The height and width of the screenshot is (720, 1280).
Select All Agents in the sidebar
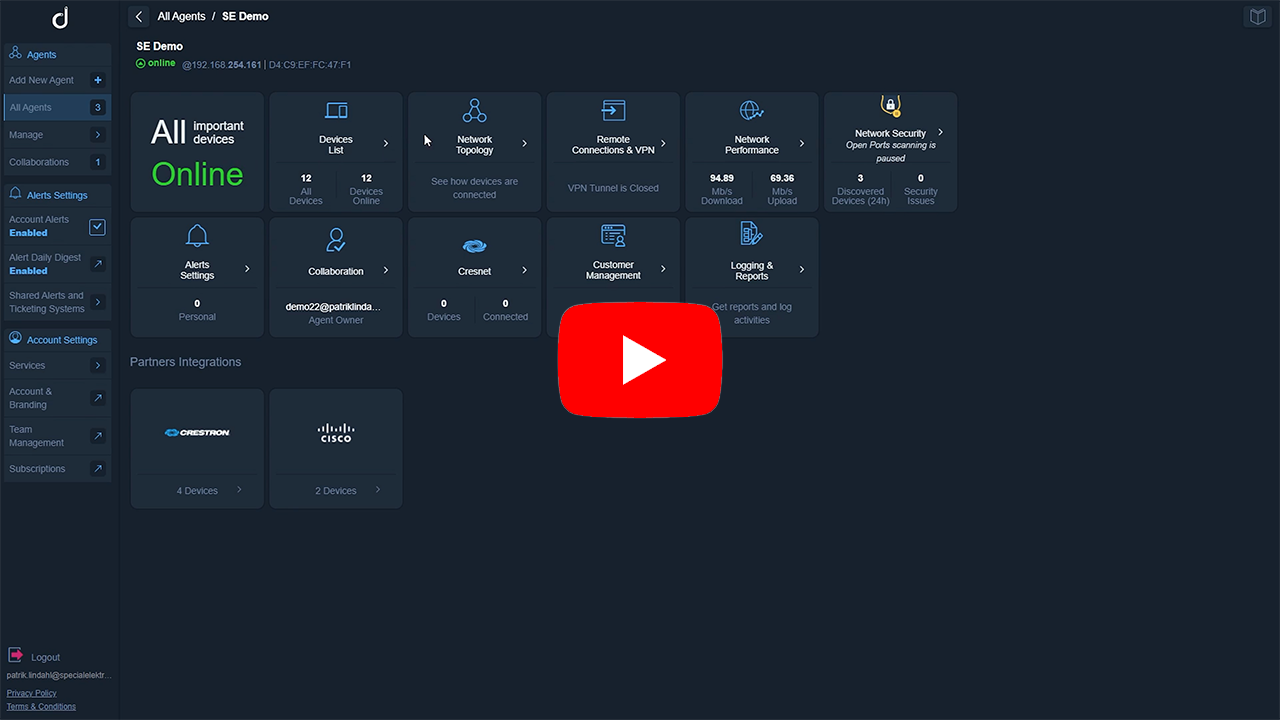click(x=57, y=107)
